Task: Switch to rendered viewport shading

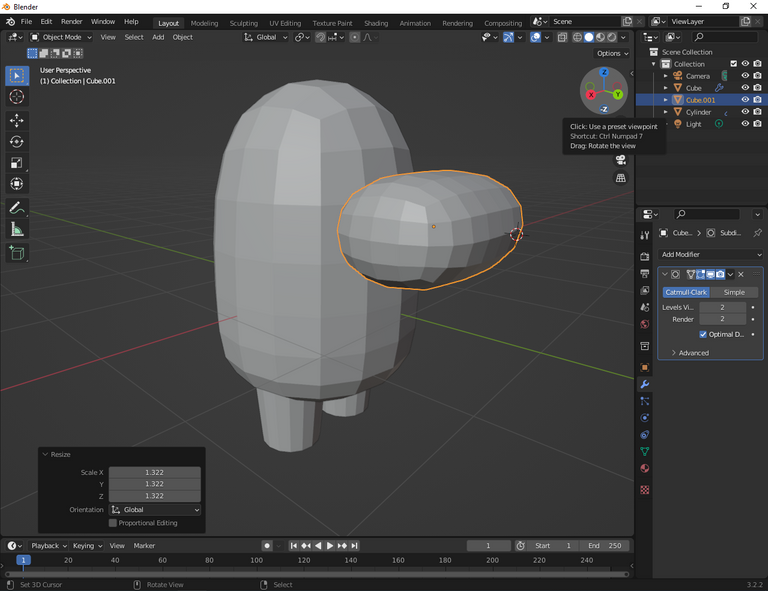Action: [612, 37]
